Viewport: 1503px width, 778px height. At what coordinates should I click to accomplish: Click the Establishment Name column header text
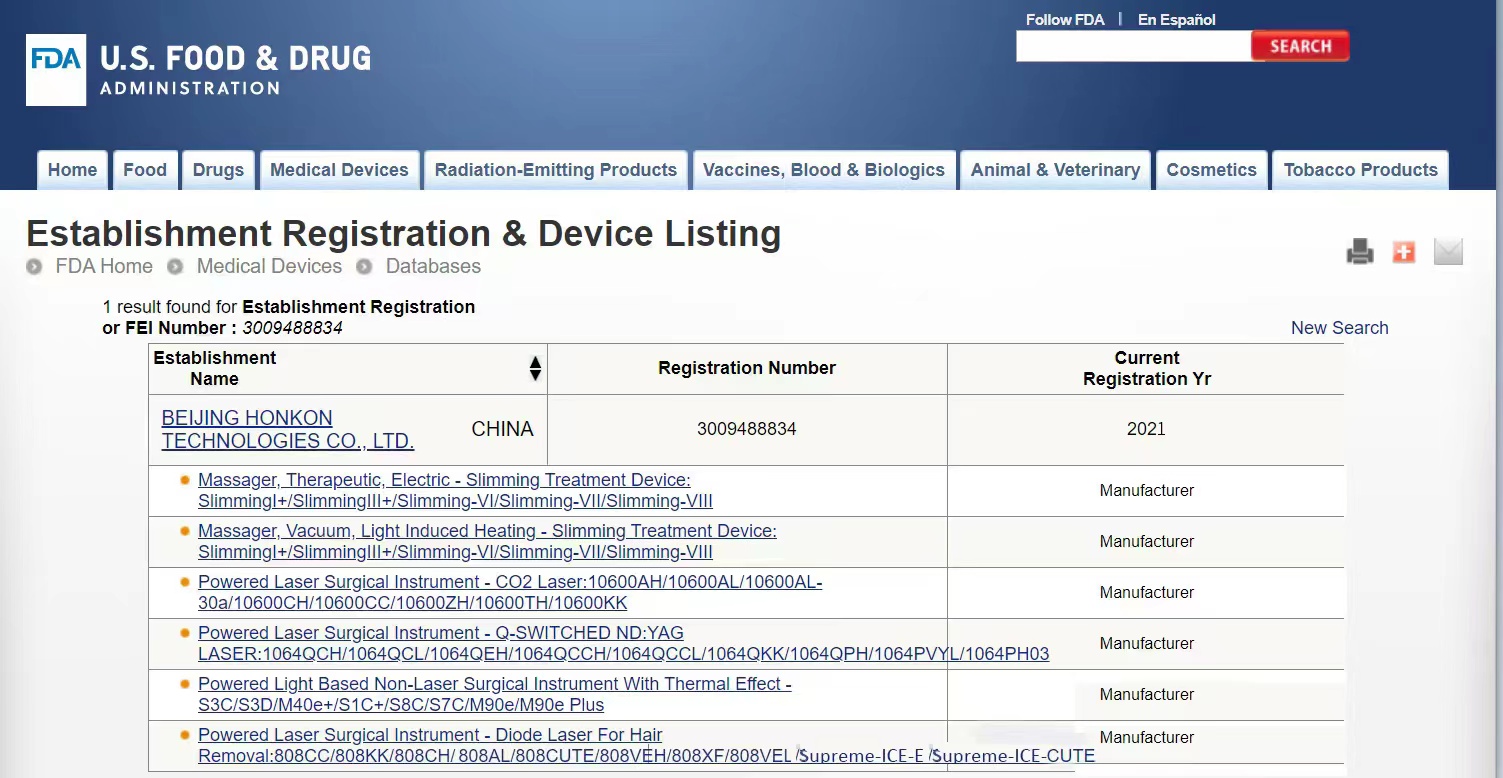pyautogui.click(x=215, y=368)
